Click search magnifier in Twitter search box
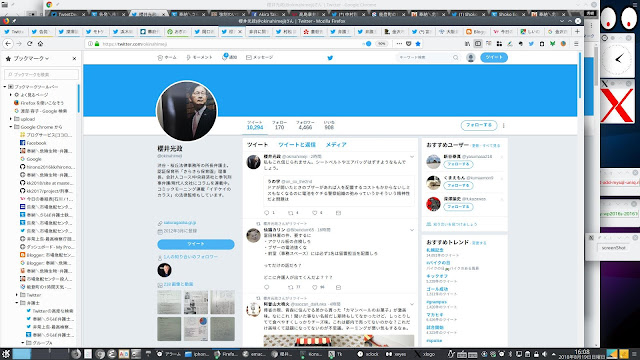Viewport: 640px width, 360px height. (456, 58)
